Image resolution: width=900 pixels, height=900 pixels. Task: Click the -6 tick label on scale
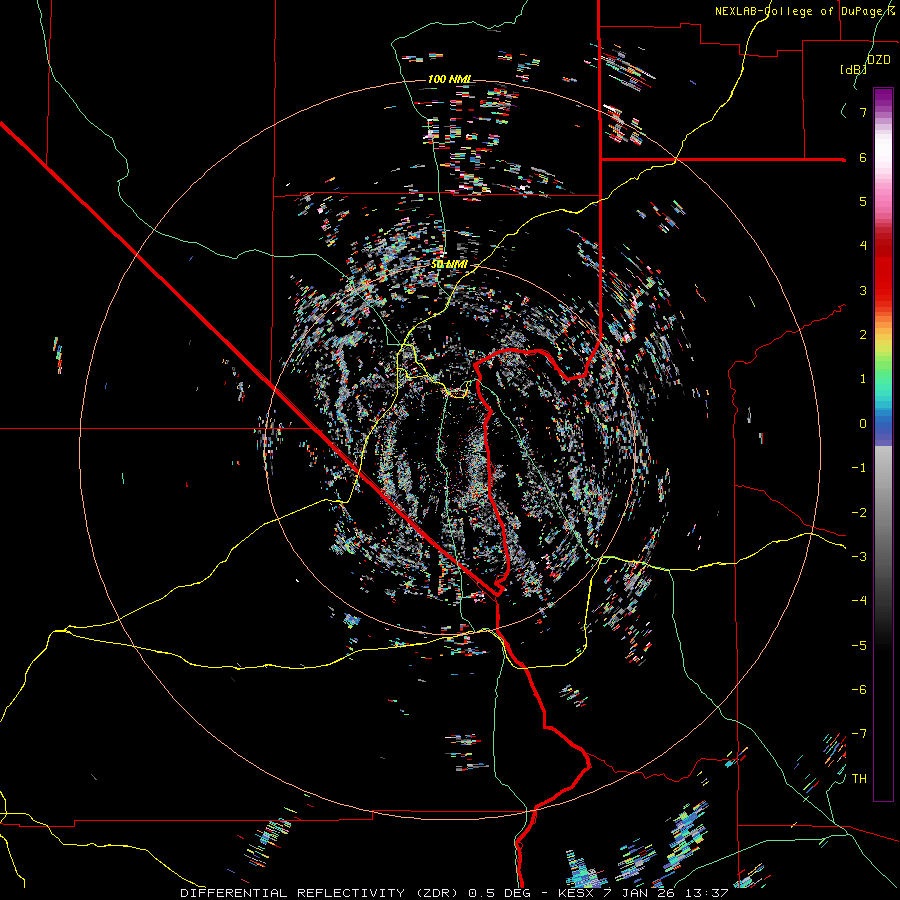click(x=859, y=690)
